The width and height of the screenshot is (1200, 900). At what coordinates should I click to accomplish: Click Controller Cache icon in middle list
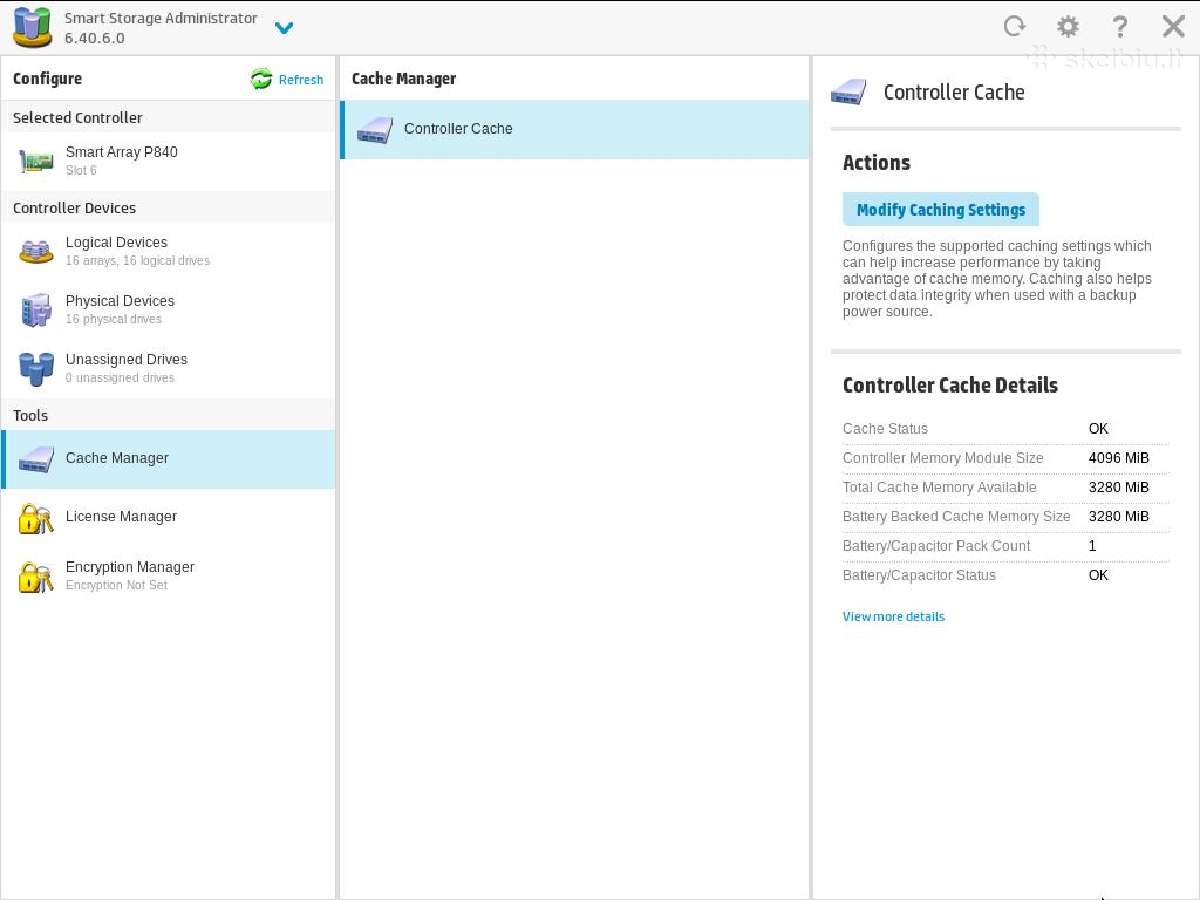click(x=375, y=129)
